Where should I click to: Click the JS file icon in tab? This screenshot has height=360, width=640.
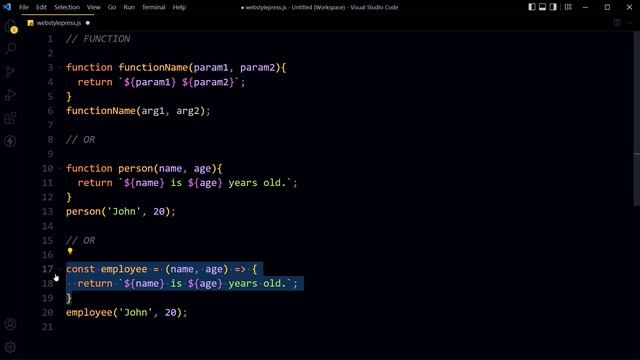(x=31, y=23)
